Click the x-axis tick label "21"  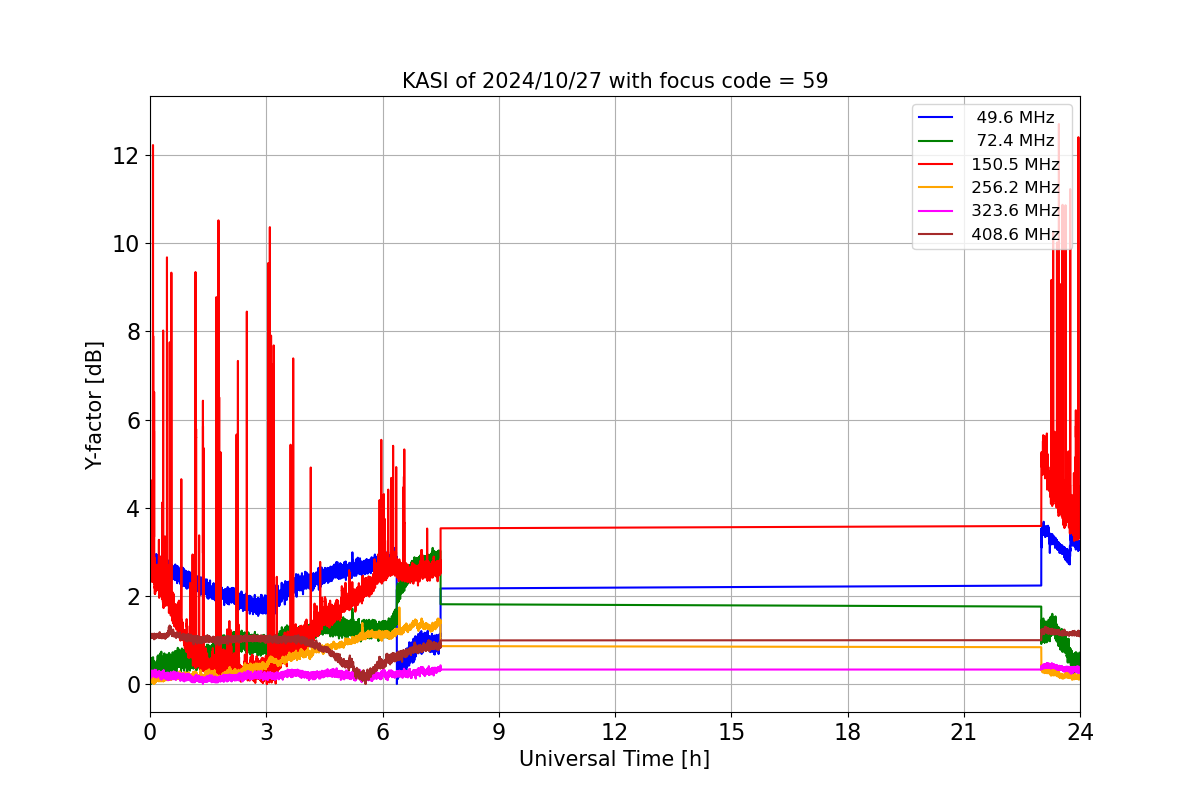[964, 732]
